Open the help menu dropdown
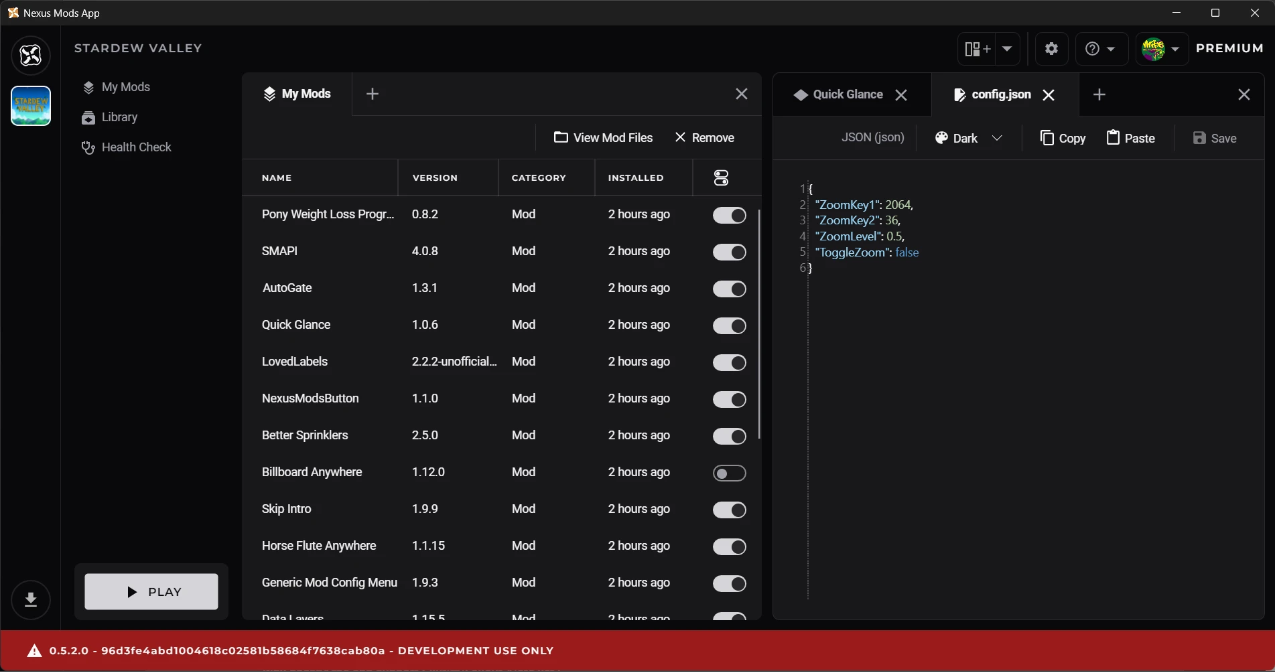 coord(1101,49)
